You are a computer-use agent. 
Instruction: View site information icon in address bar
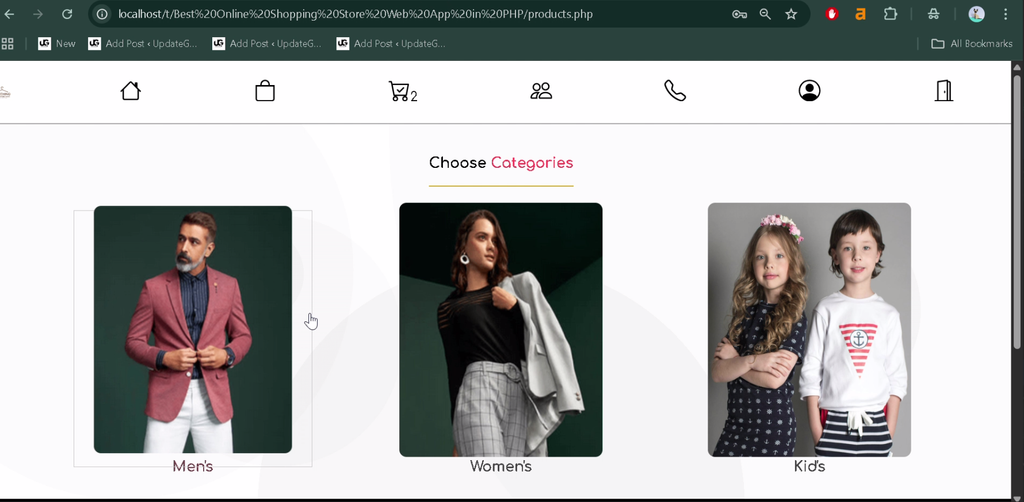coord(102,14)
